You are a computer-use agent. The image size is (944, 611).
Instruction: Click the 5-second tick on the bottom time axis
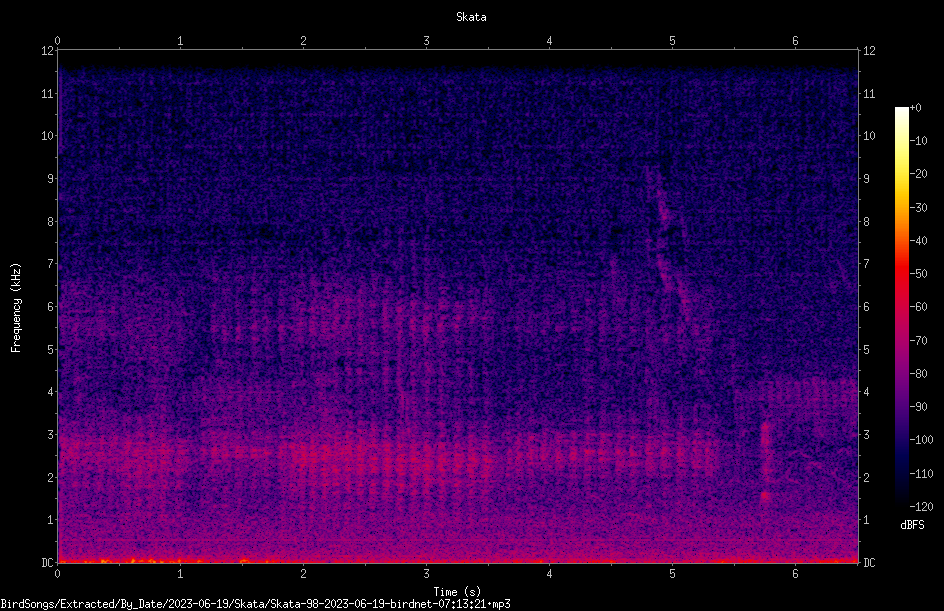(672, 574)
